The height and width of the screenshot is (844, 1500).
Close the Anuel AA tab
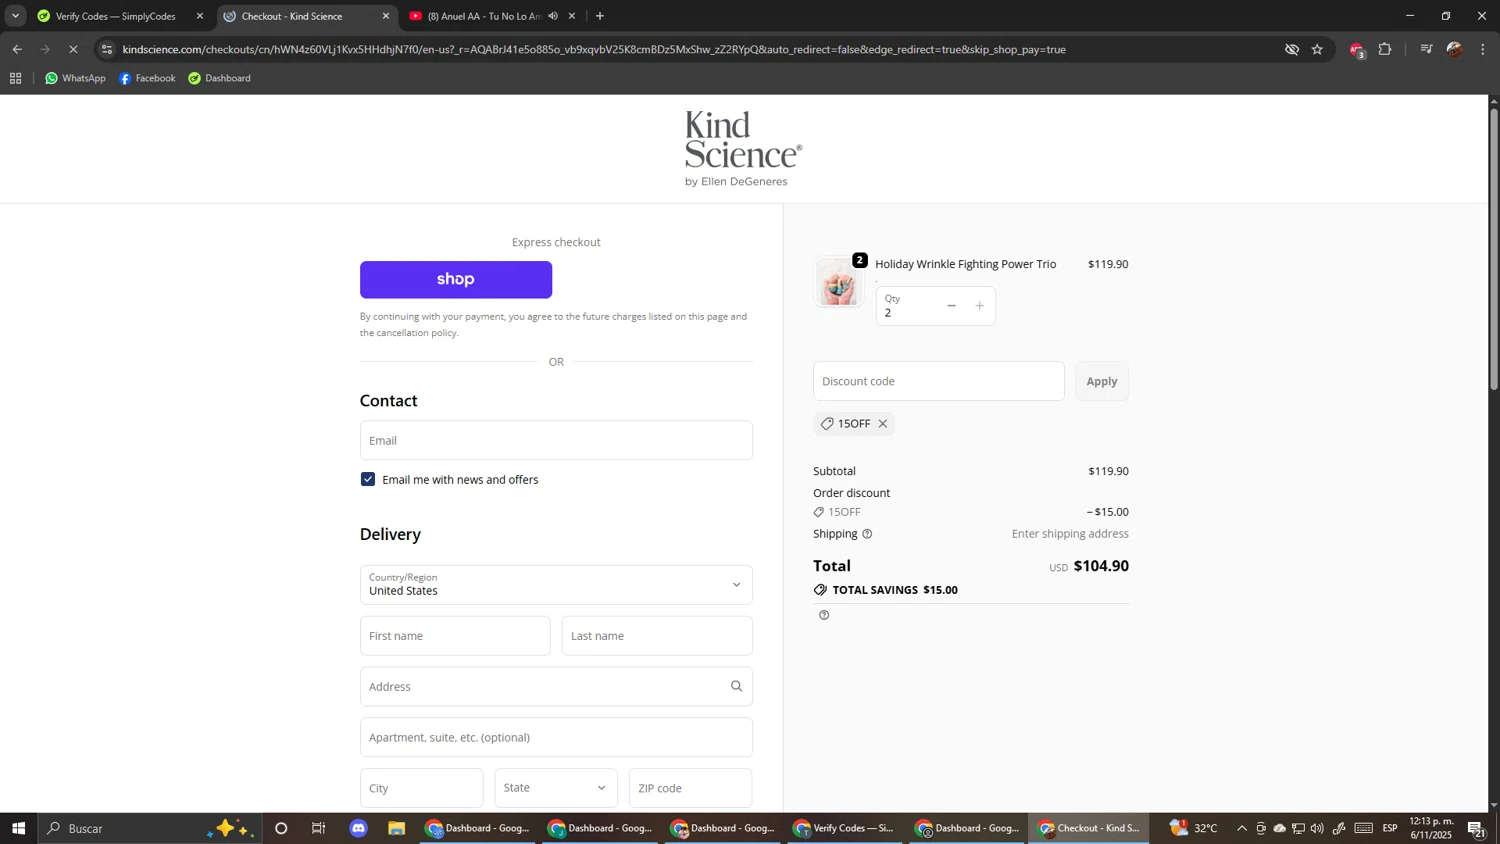click(572, 16)
